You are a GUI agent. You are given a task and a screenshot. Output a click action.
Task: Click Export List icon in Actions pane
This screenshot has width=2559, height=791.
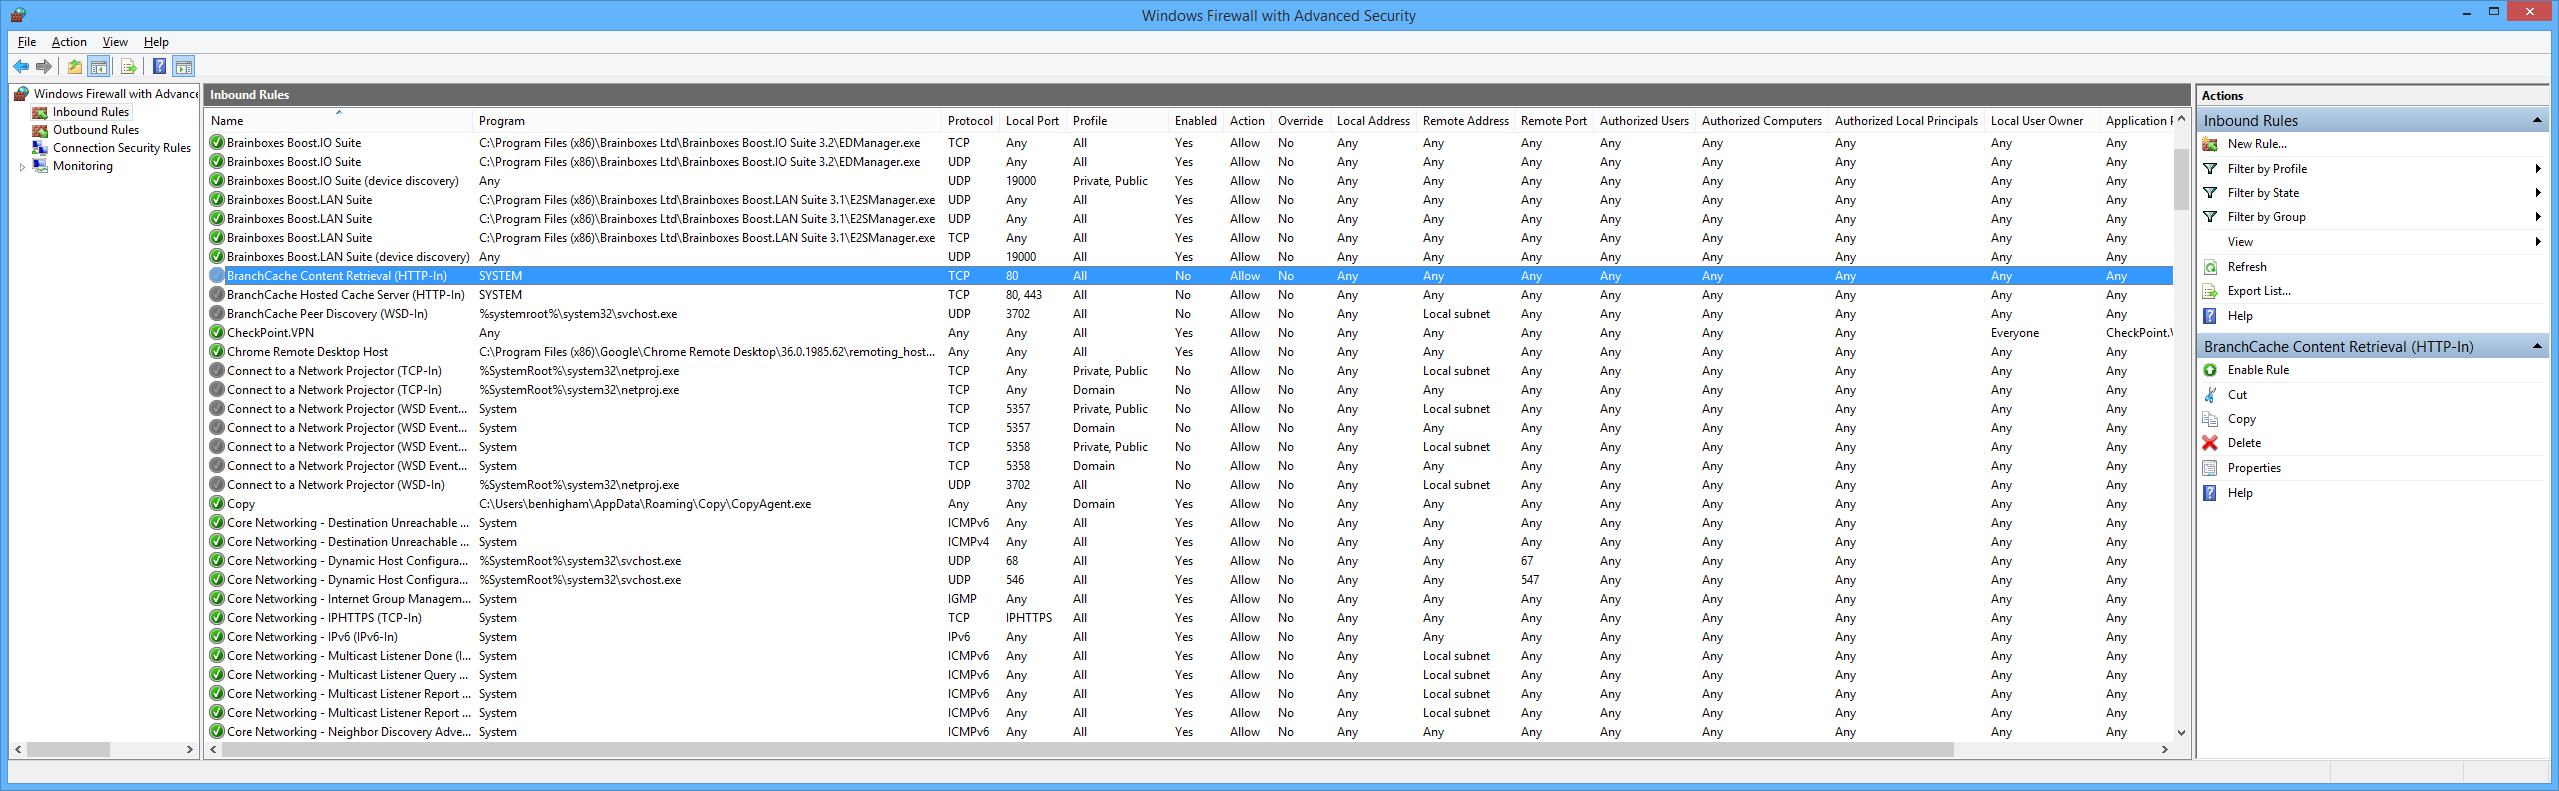[2211, 291]
